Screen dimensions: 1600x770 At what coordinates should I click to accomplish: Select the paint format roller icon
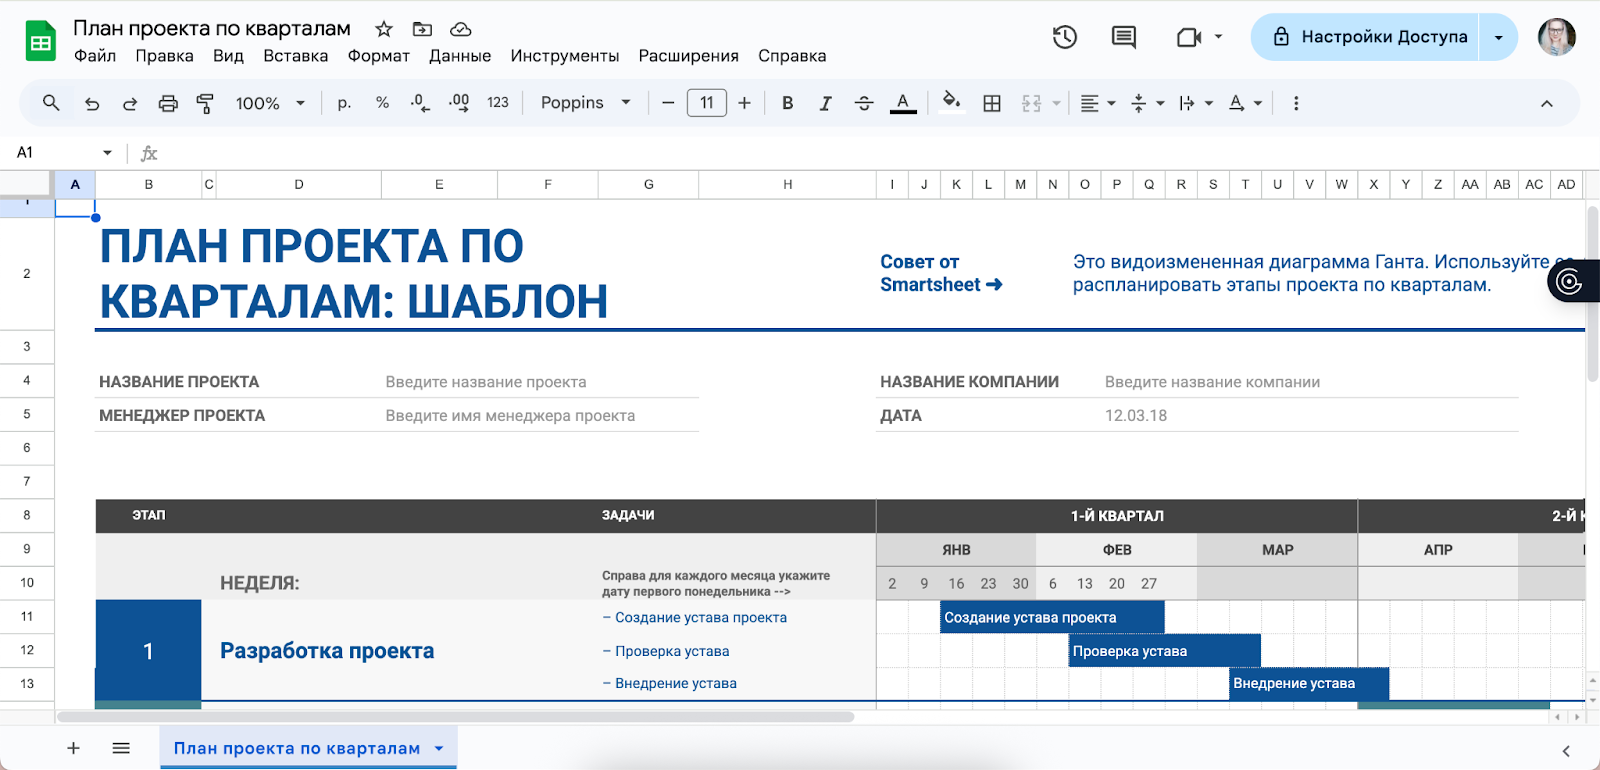pyautogui.click(x=205, y=103)
